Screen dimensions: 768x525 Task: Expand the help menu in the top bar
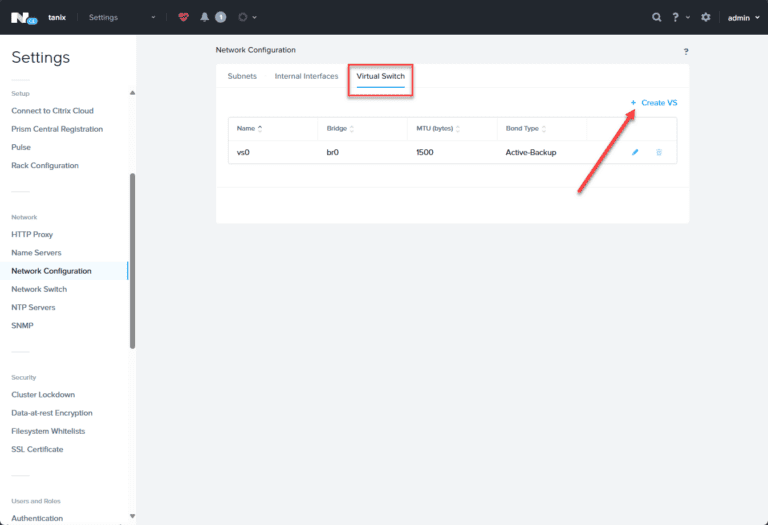[680, 17]
